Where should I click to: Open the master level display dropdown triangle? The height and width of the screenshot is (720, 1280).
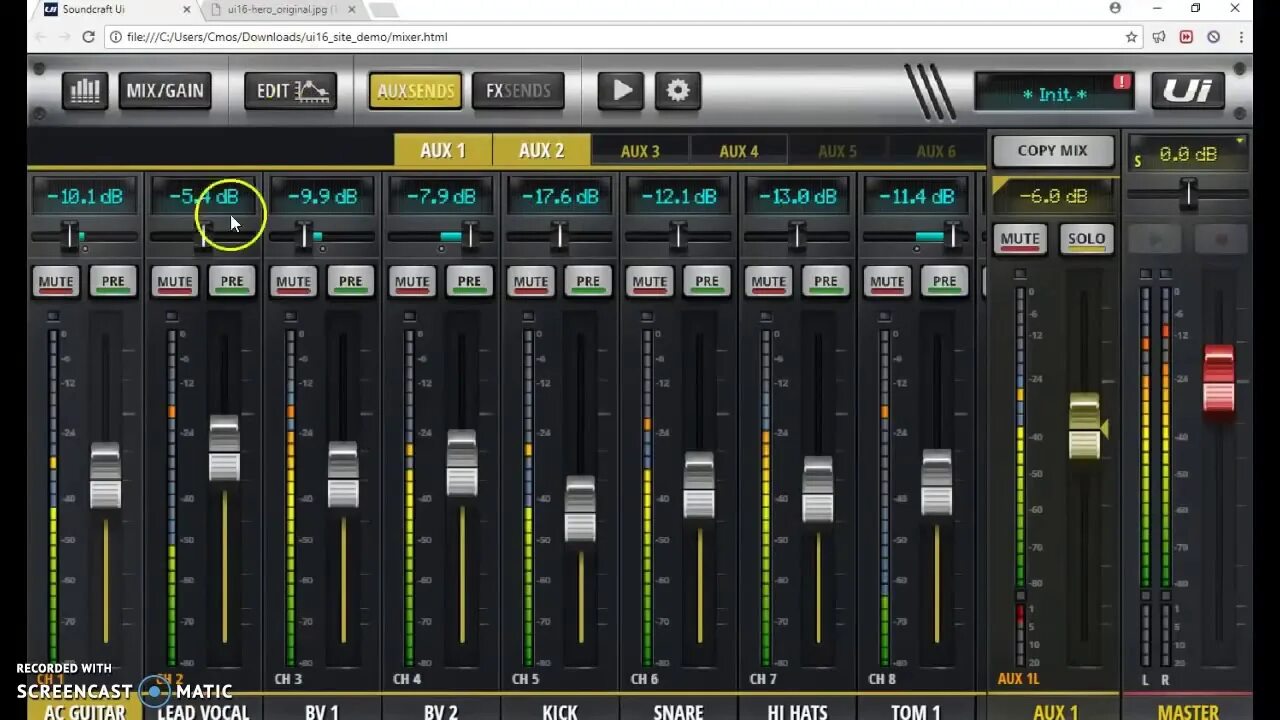tap(1240, 141)
